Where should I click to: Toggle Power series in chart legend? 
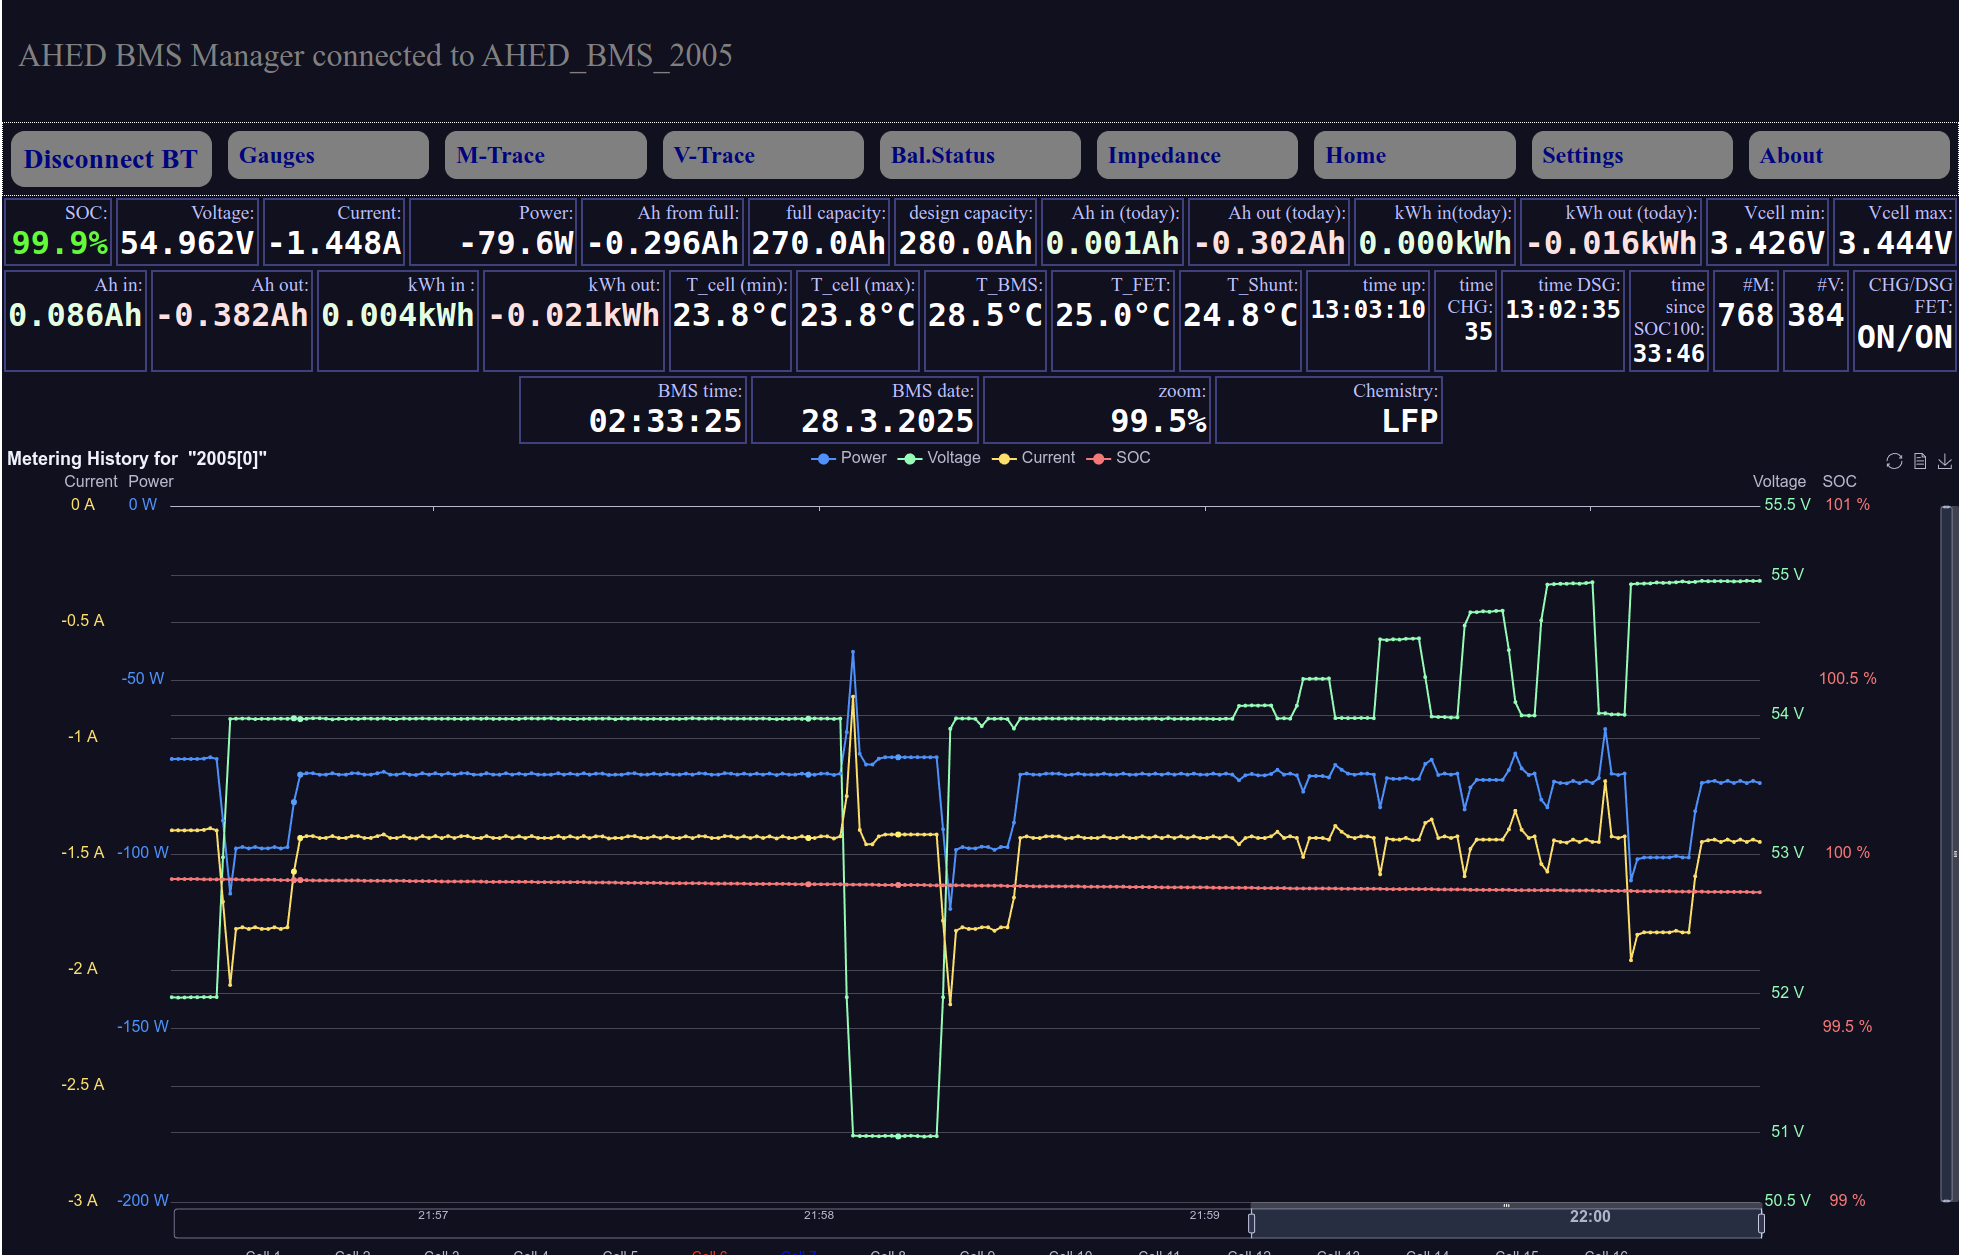click(849, 458)
